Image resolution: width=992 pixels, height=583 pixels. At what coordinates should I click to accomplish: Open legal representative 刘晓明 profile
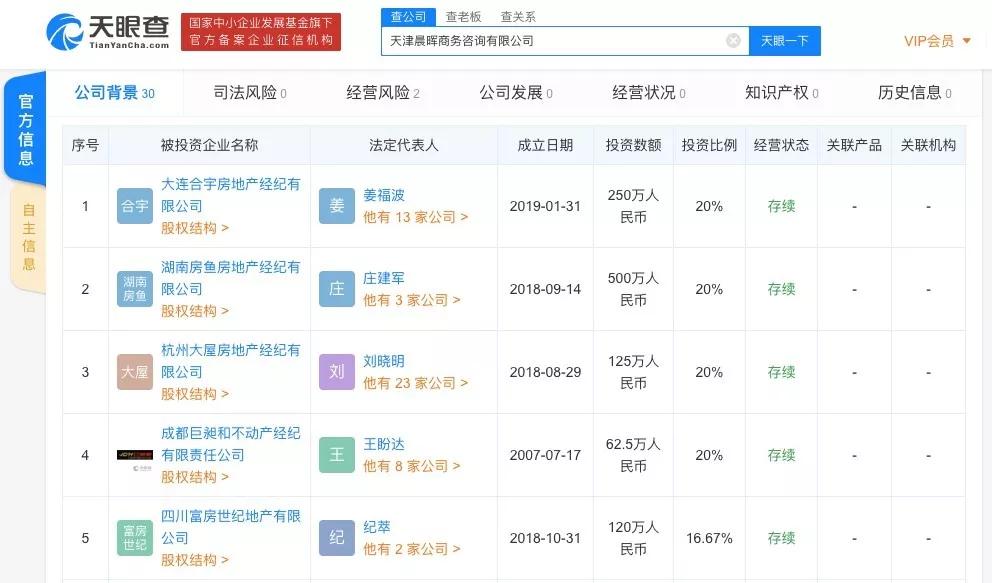point(383,361)
